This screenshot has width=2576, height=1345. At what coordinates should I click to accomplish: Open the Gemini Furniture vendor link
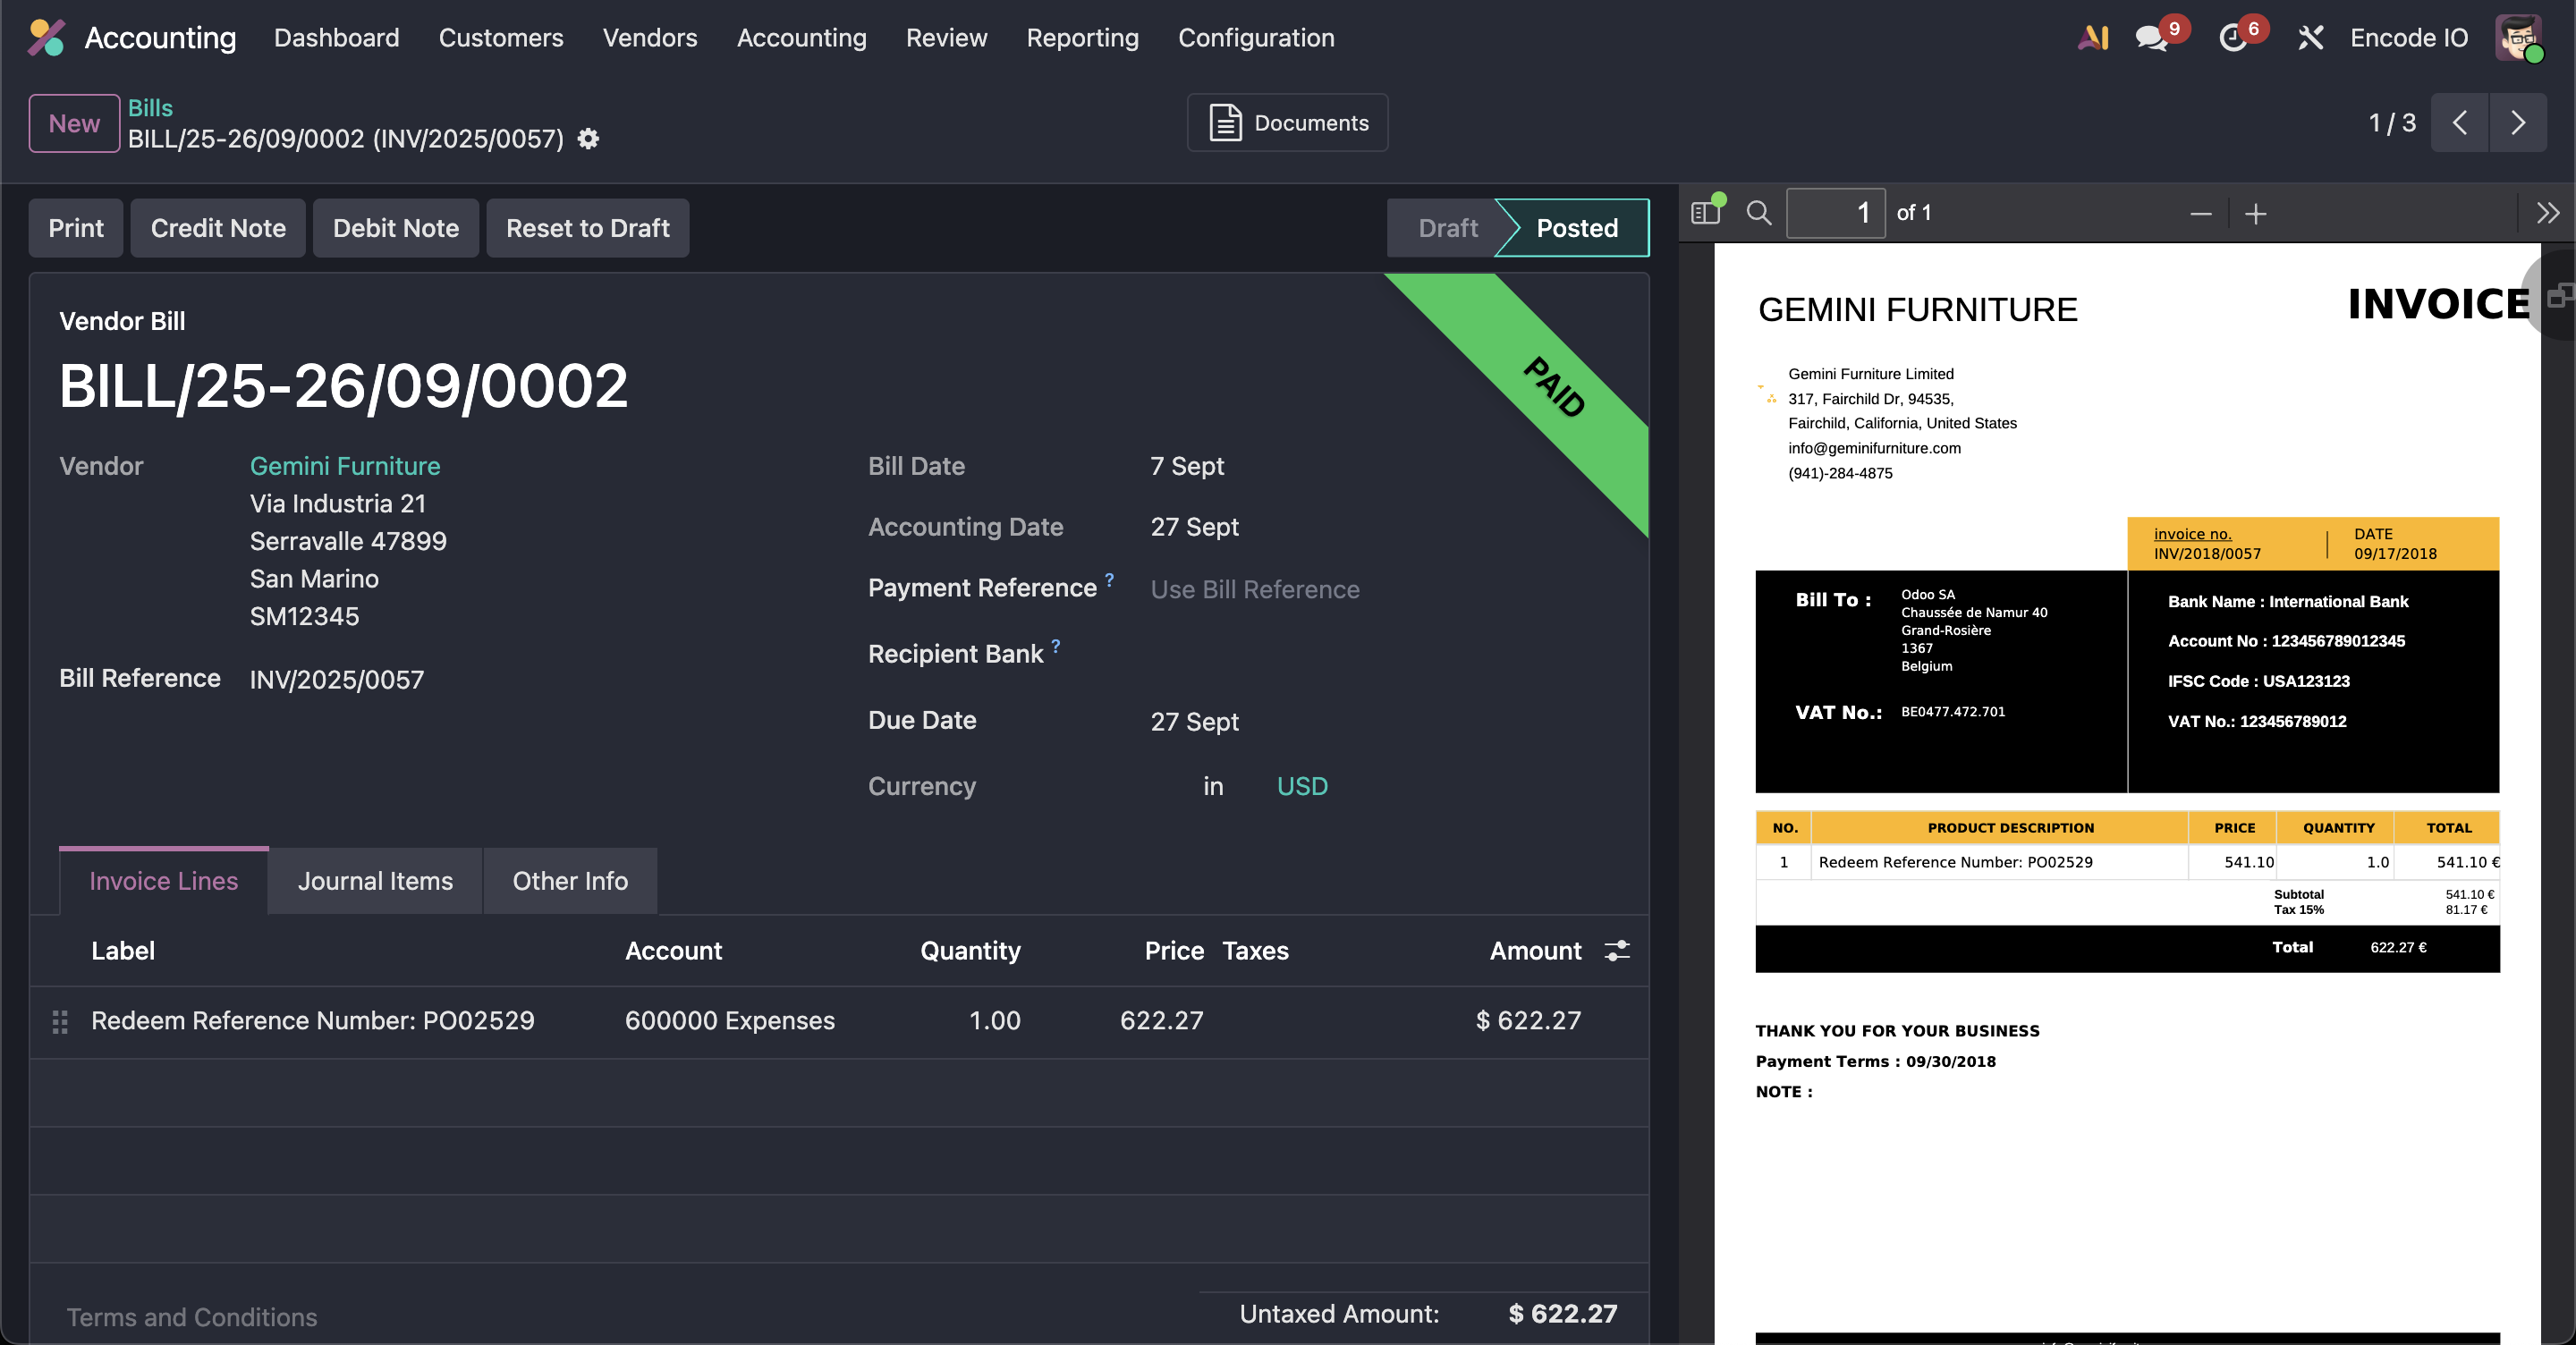[x=345, y=466]
